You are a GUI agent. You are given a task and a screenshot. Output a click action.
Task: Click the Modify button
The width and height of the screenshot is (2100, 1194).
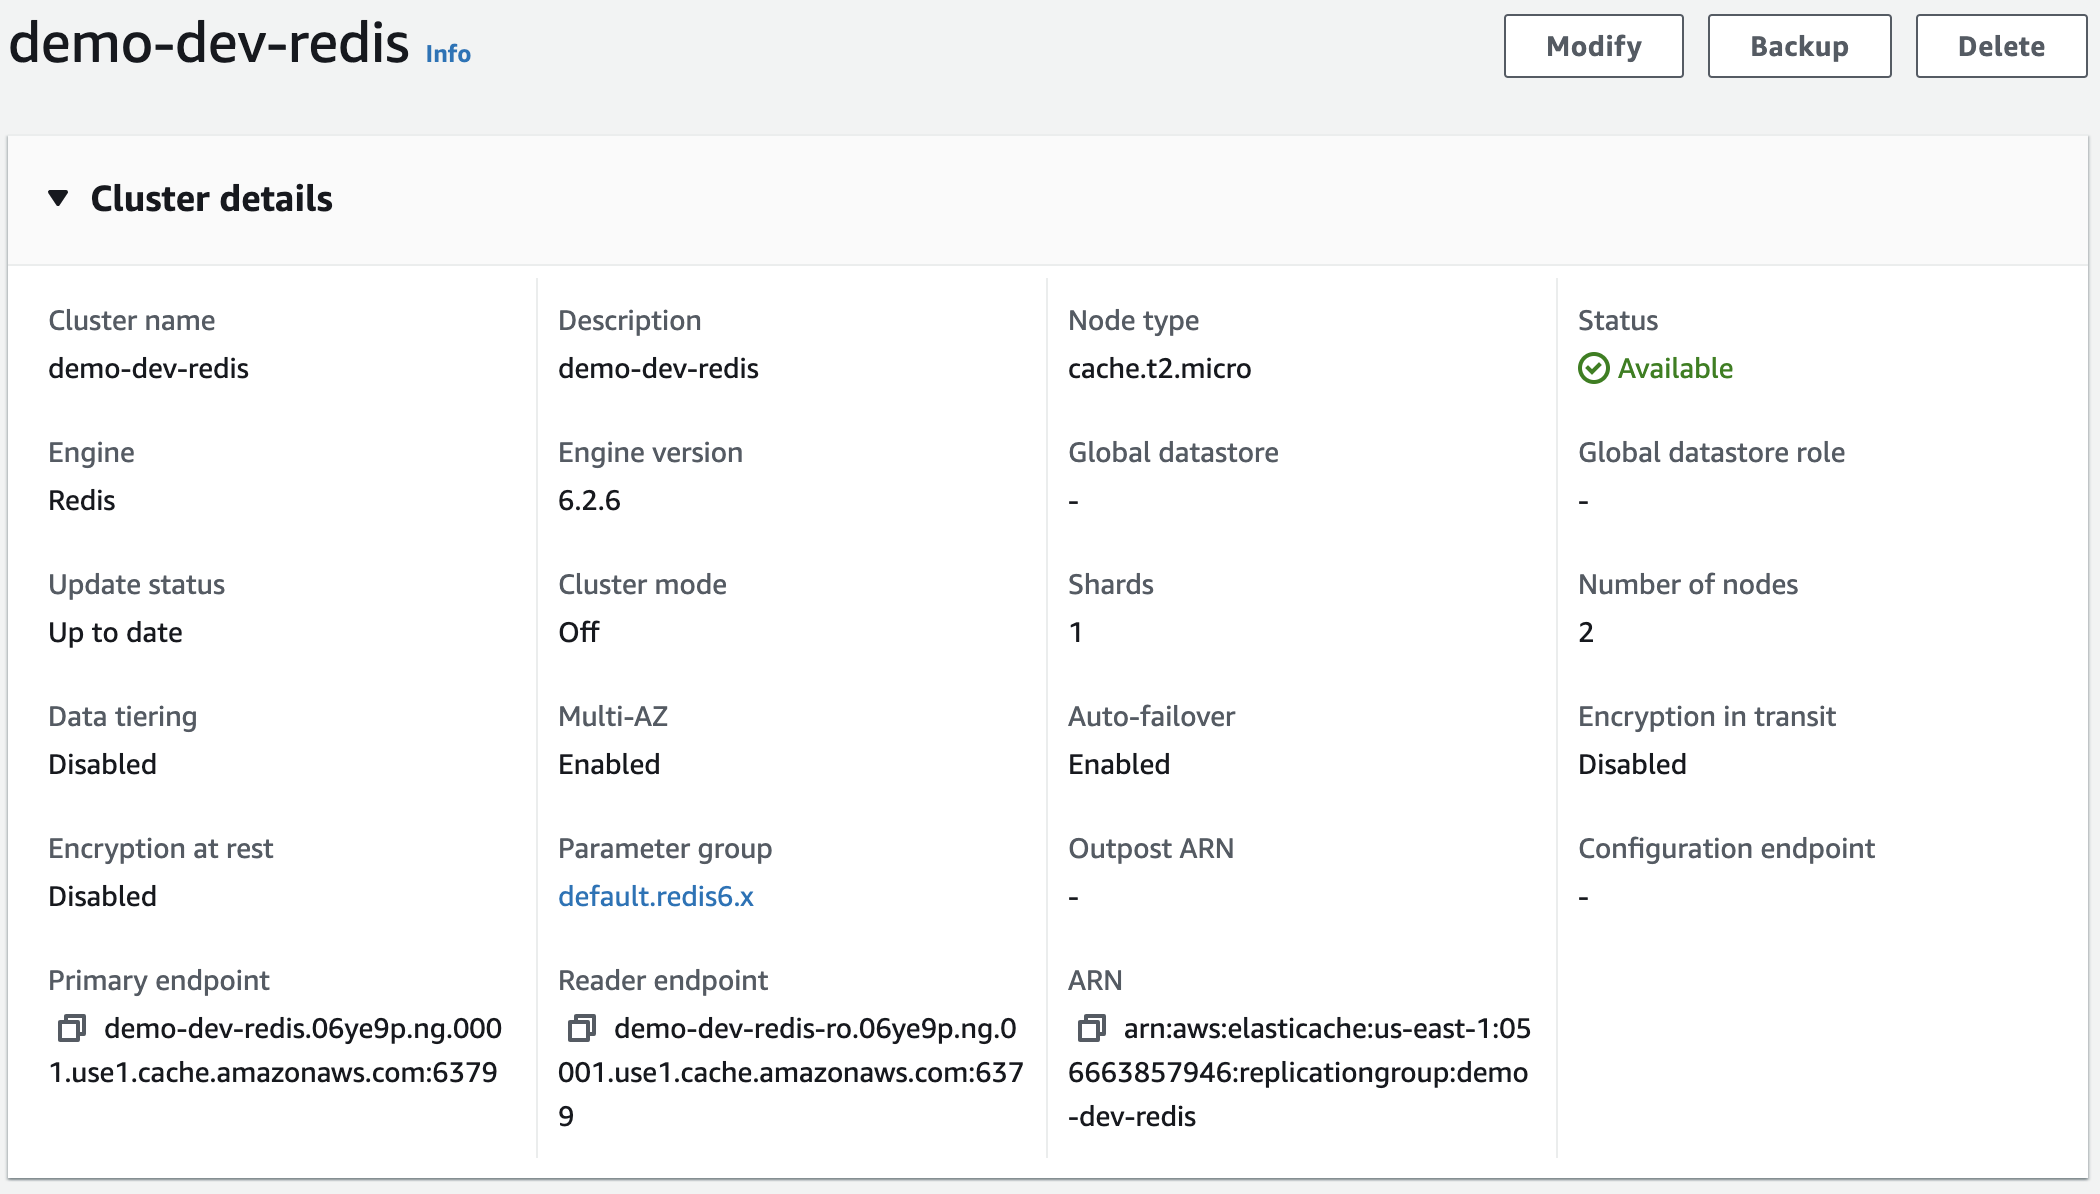[1593, 46]
